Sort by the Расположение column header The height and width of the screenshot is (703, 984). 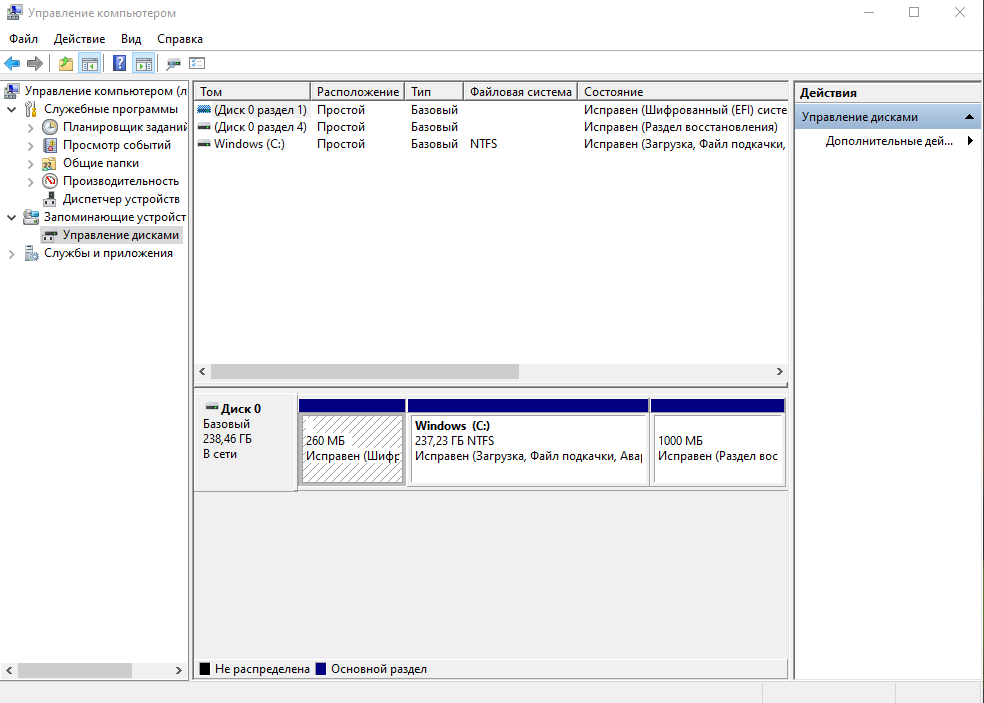(358, 92)
